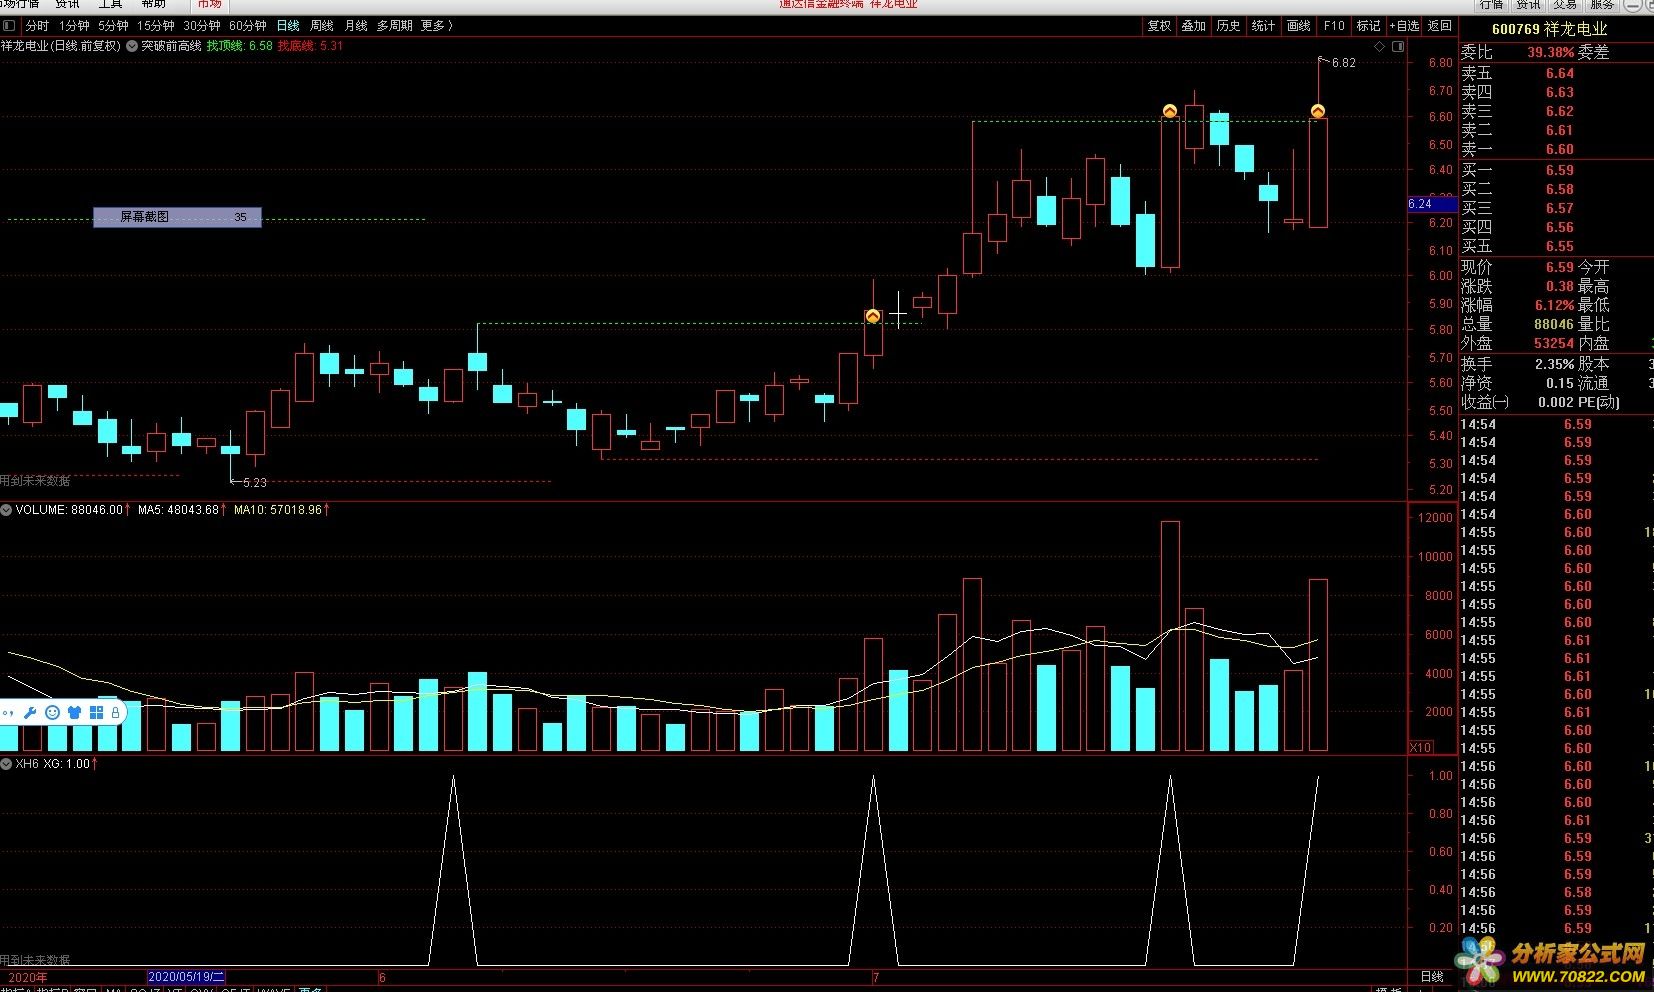Select the 日线 daily chart tab
Viewport: 1654px width, 992px height.
click(288, 26)
